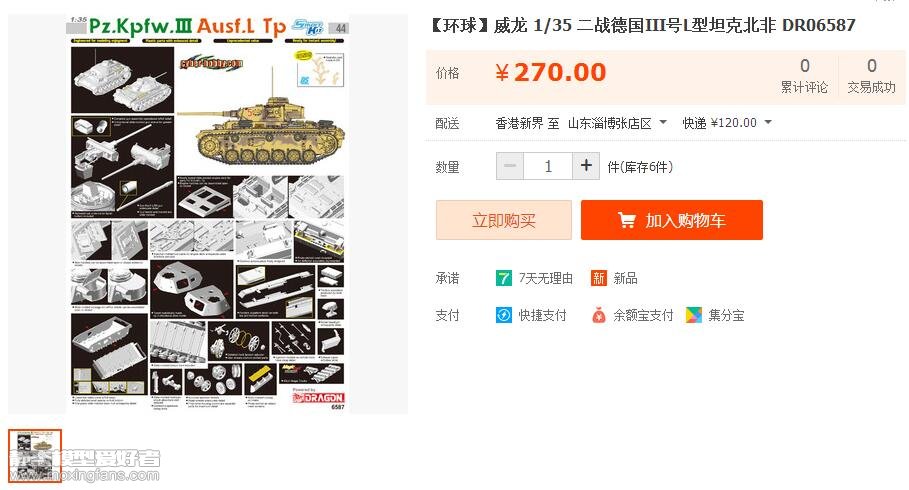Decrease quantity with the minus button
The image size is (909, 490).
click(510, 166)
